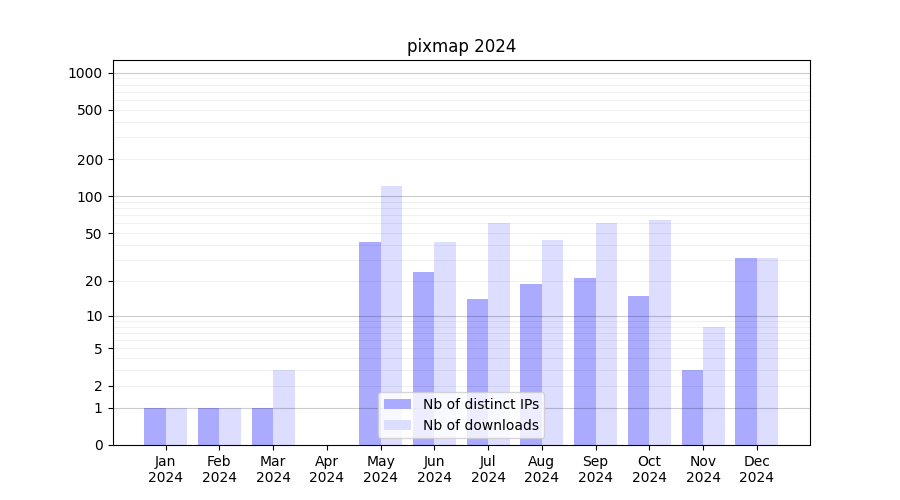
Task: Click the 200 y-axis tick label
Action: click(91, 160)
